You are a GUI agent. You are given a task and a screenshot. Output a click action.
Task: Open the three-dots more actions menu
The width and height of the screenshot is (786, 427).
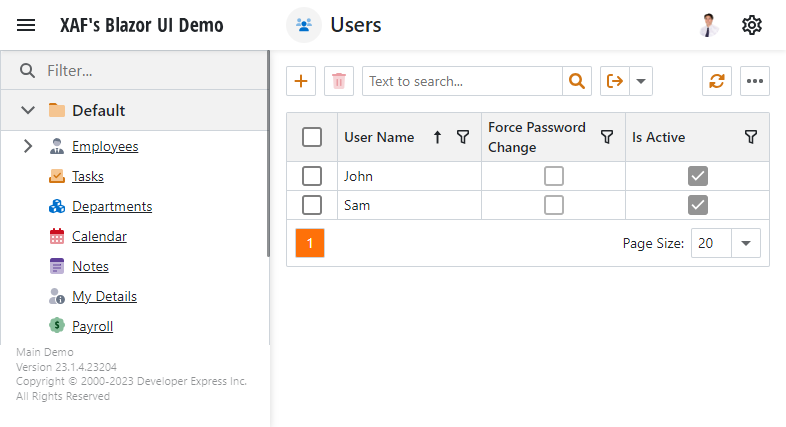[x=755, y=81]
